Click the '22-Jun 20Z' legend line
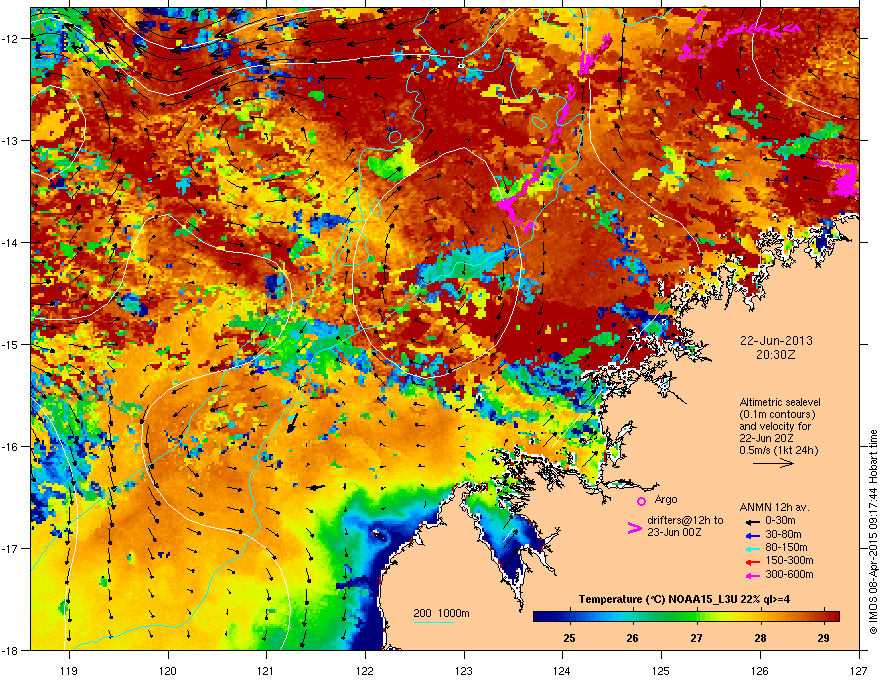Viewport: 880px width, 680px height. coord(767,438)
